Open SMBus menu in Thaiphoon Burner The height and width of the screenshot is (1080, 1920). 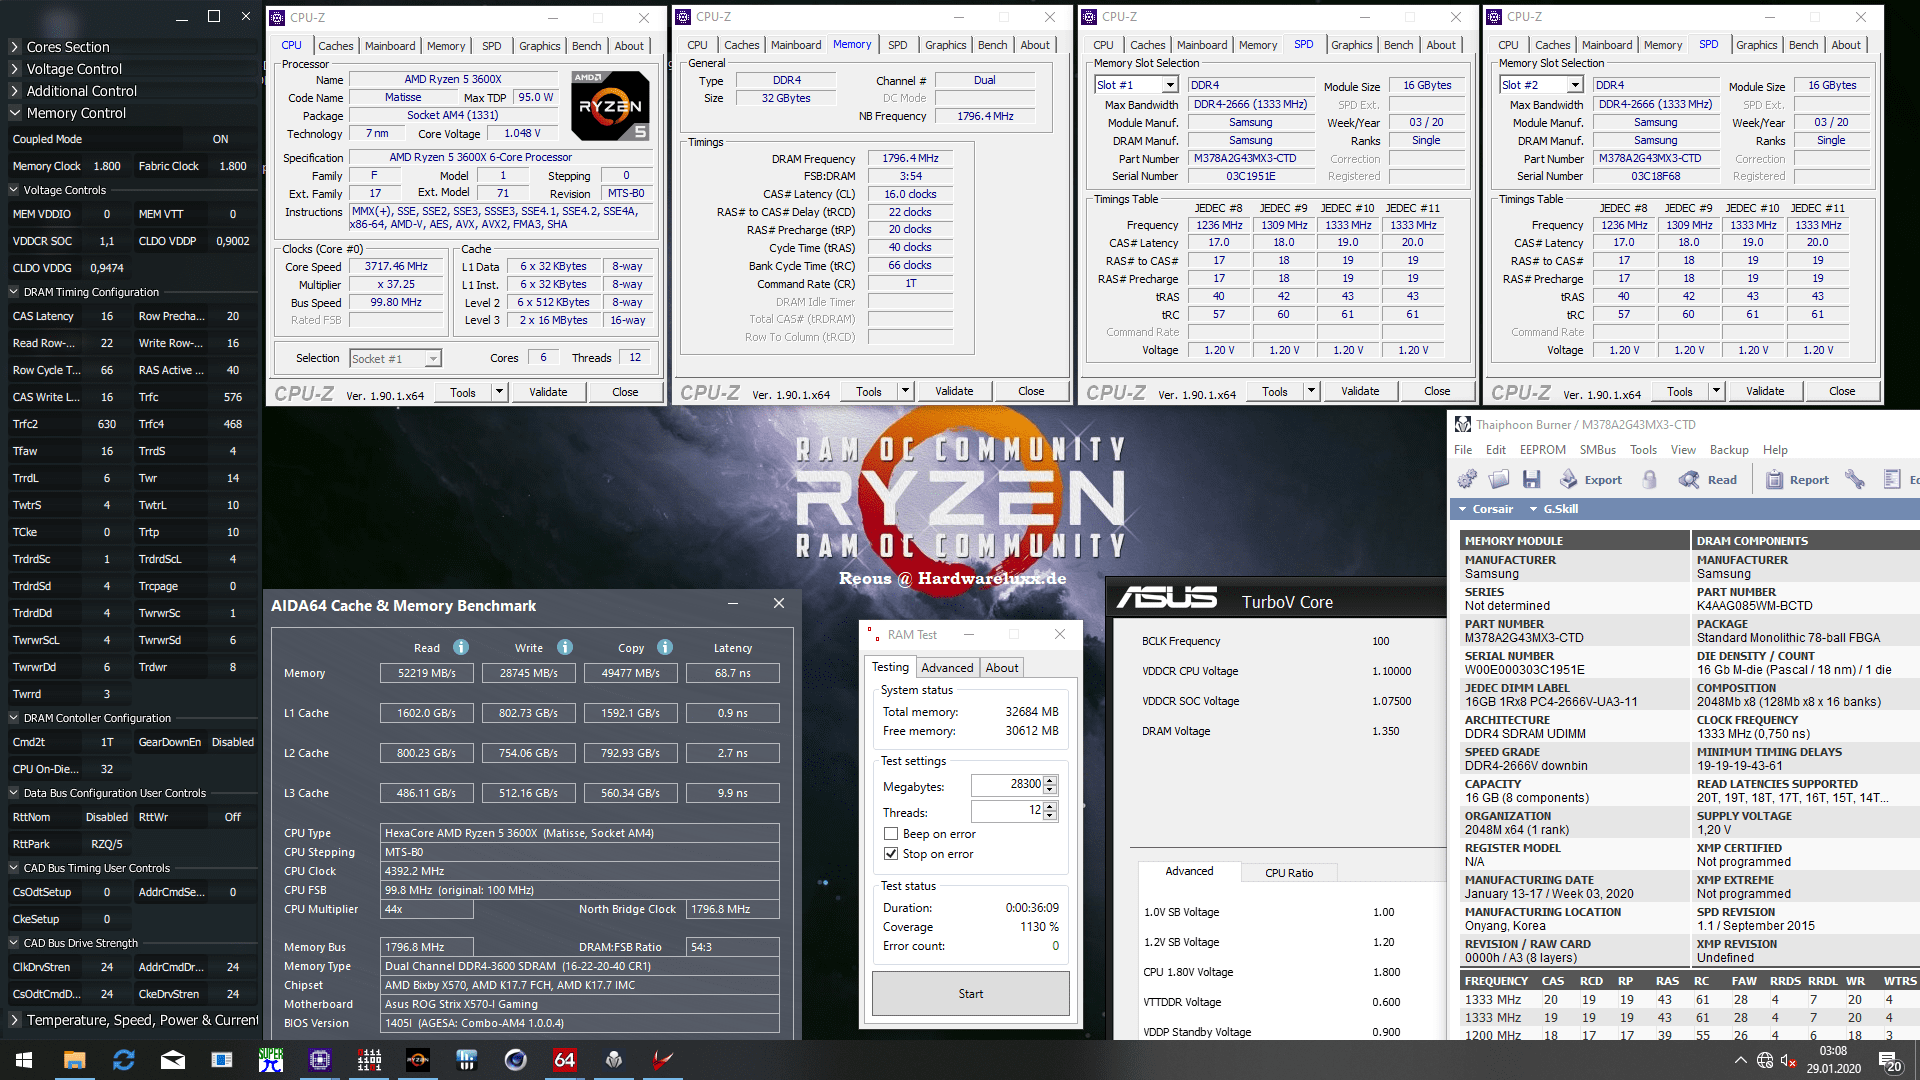pos(1598,450)
